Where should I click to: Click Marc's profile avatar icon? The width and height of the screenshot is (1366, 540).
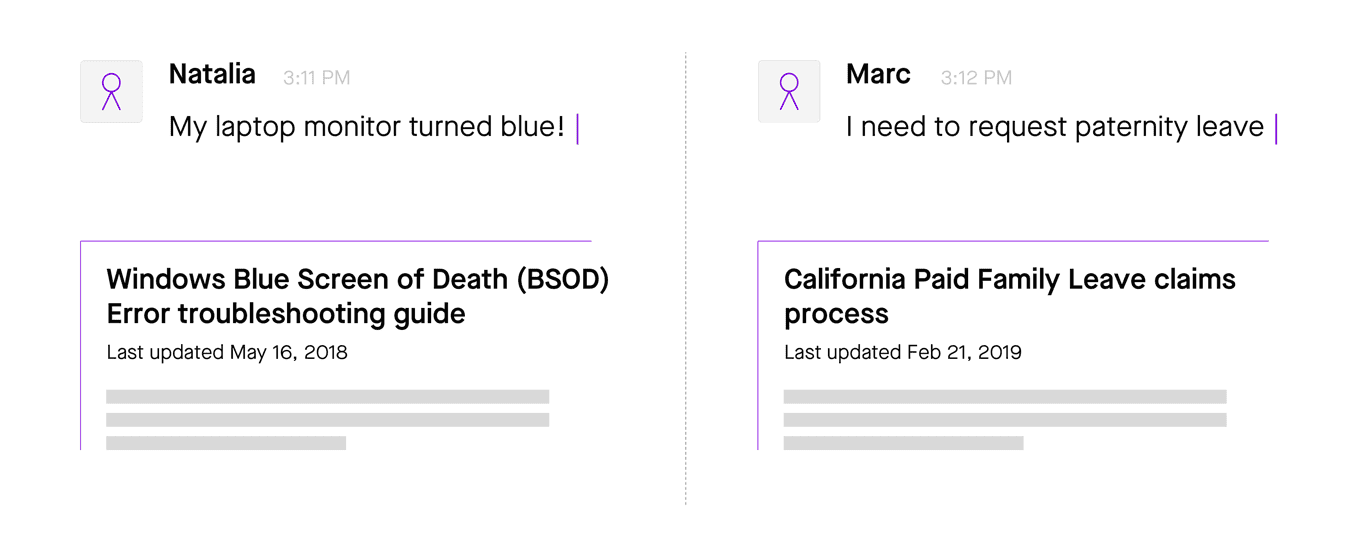point(789,91)
